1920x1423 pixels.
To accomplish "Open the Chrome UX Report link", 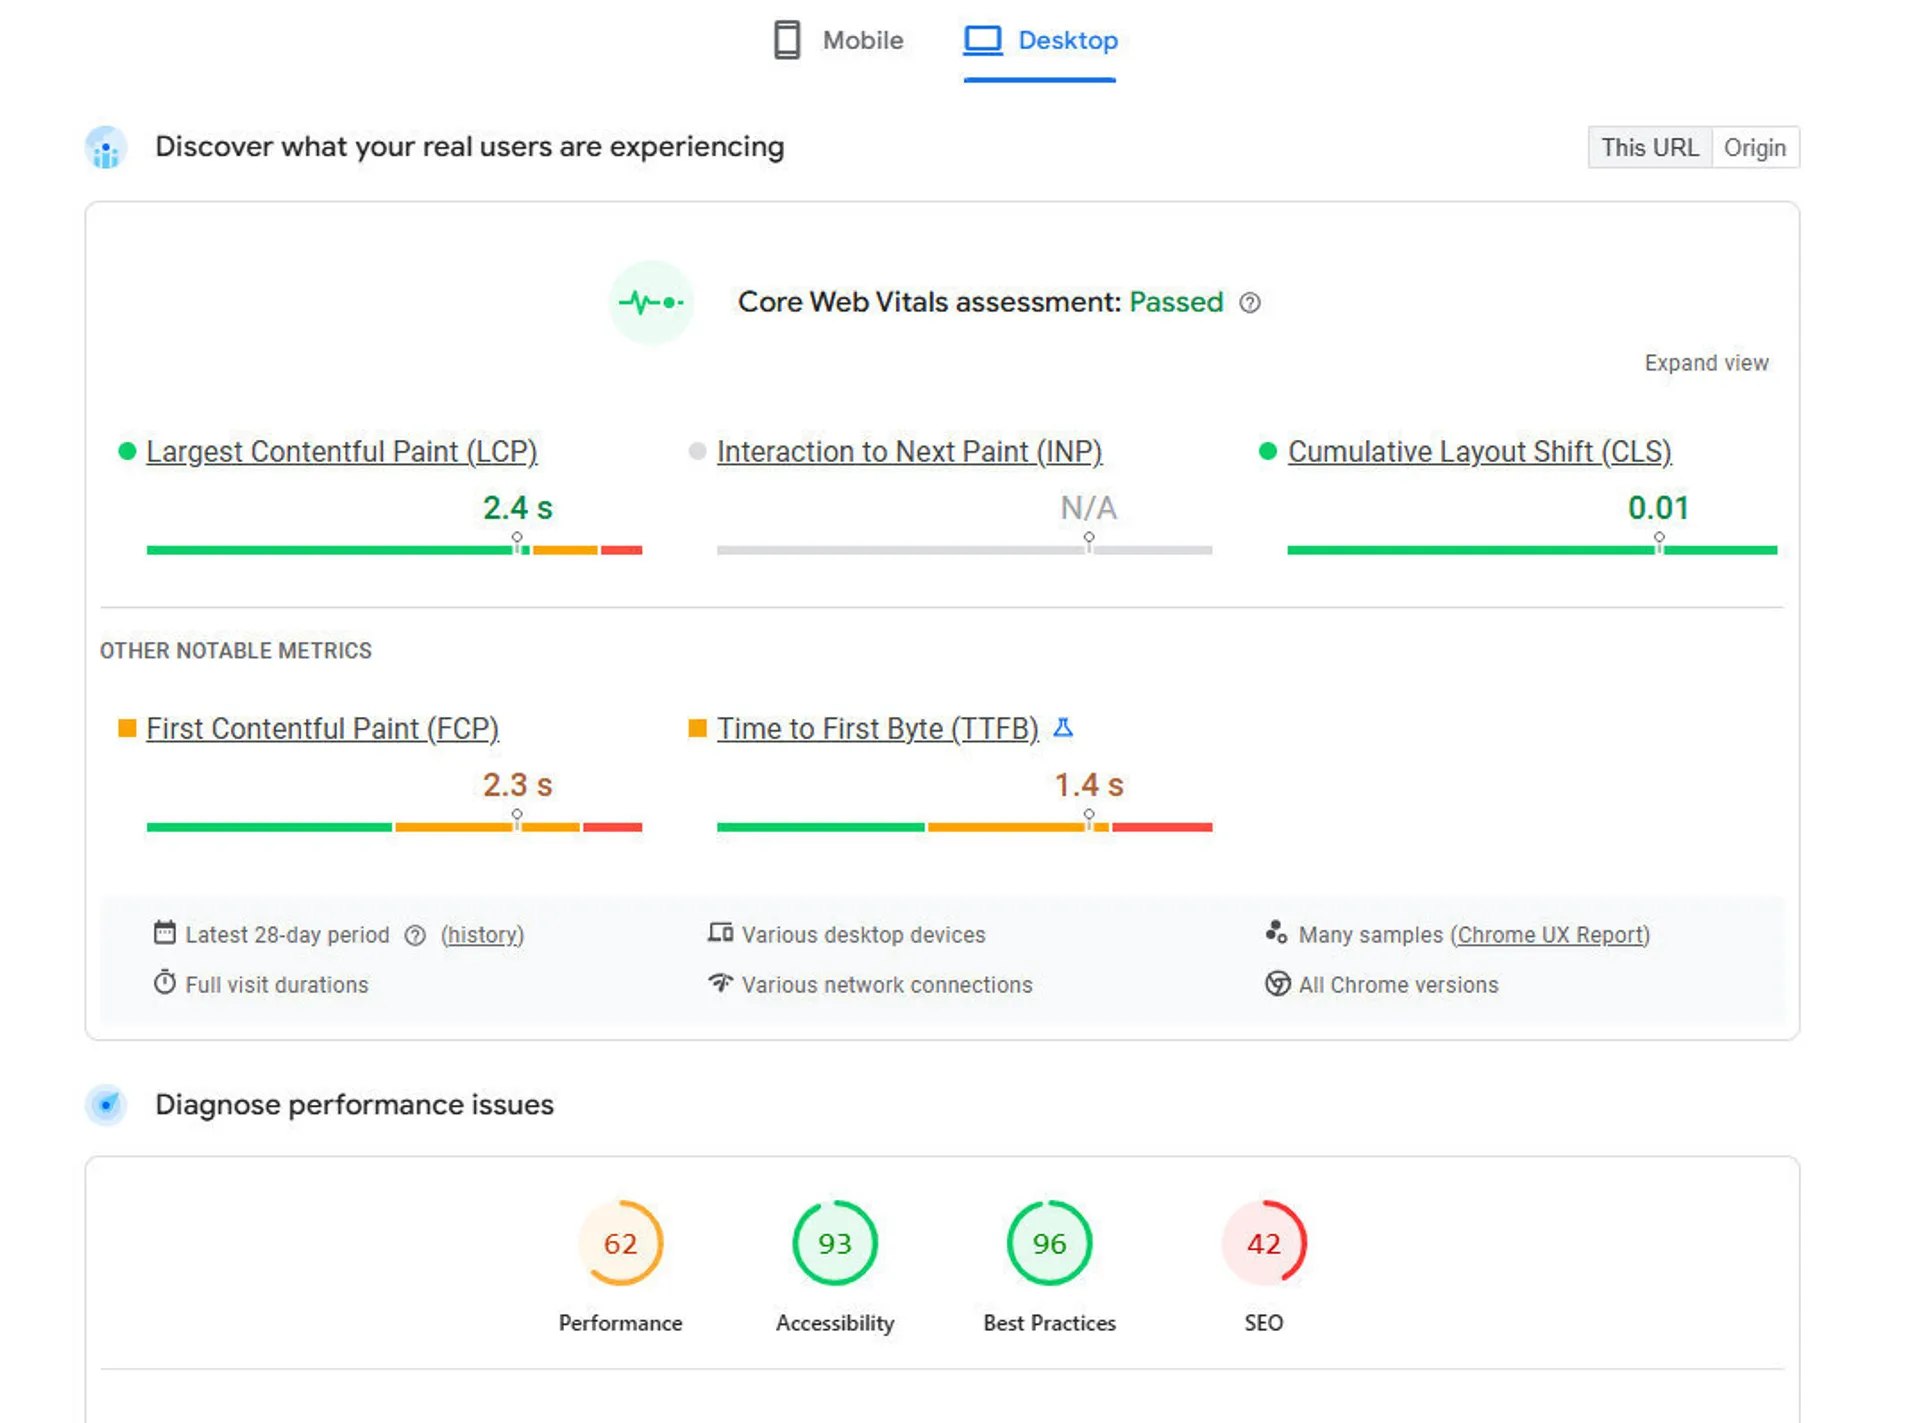I will click(x=1550, y=935).
